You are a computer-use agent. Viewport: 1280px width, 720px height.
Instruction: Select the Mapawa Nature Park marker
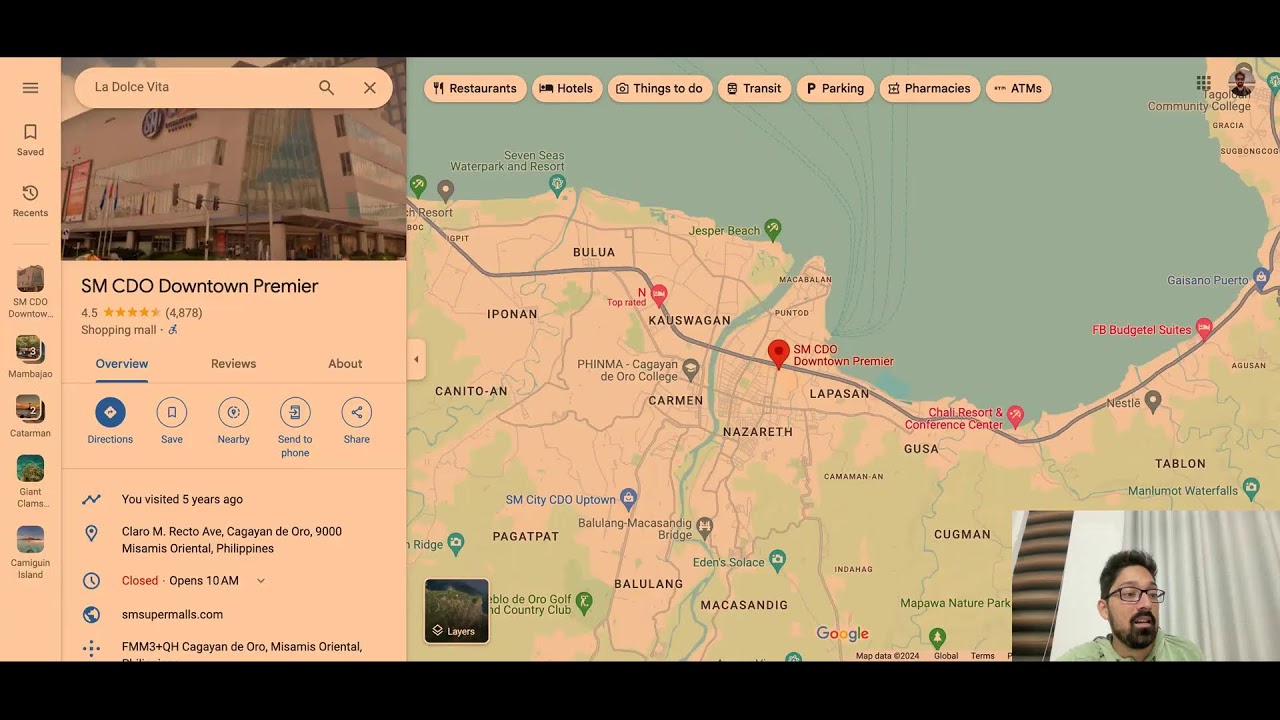pyautogui.click(x=937, y=636)
